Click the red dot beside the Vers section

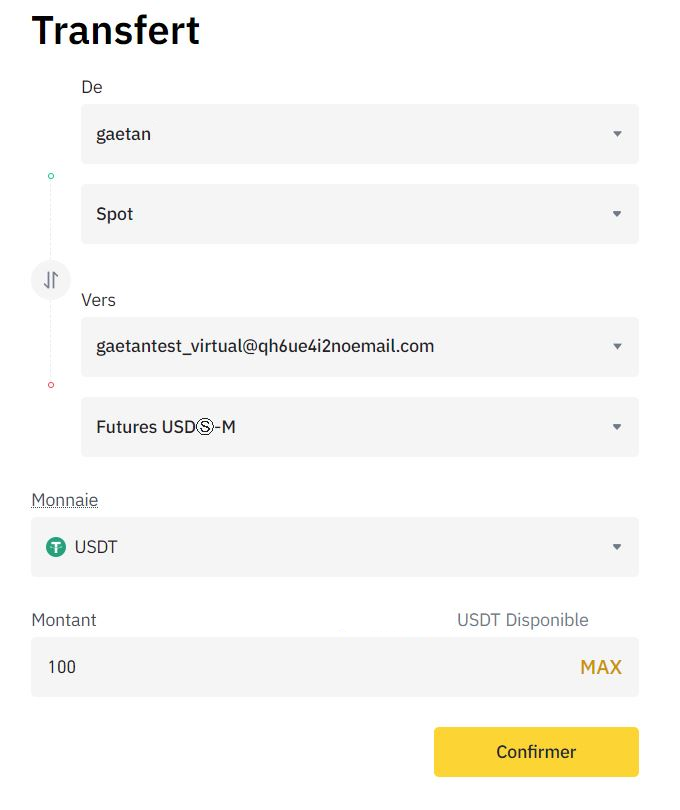point(51,384)
